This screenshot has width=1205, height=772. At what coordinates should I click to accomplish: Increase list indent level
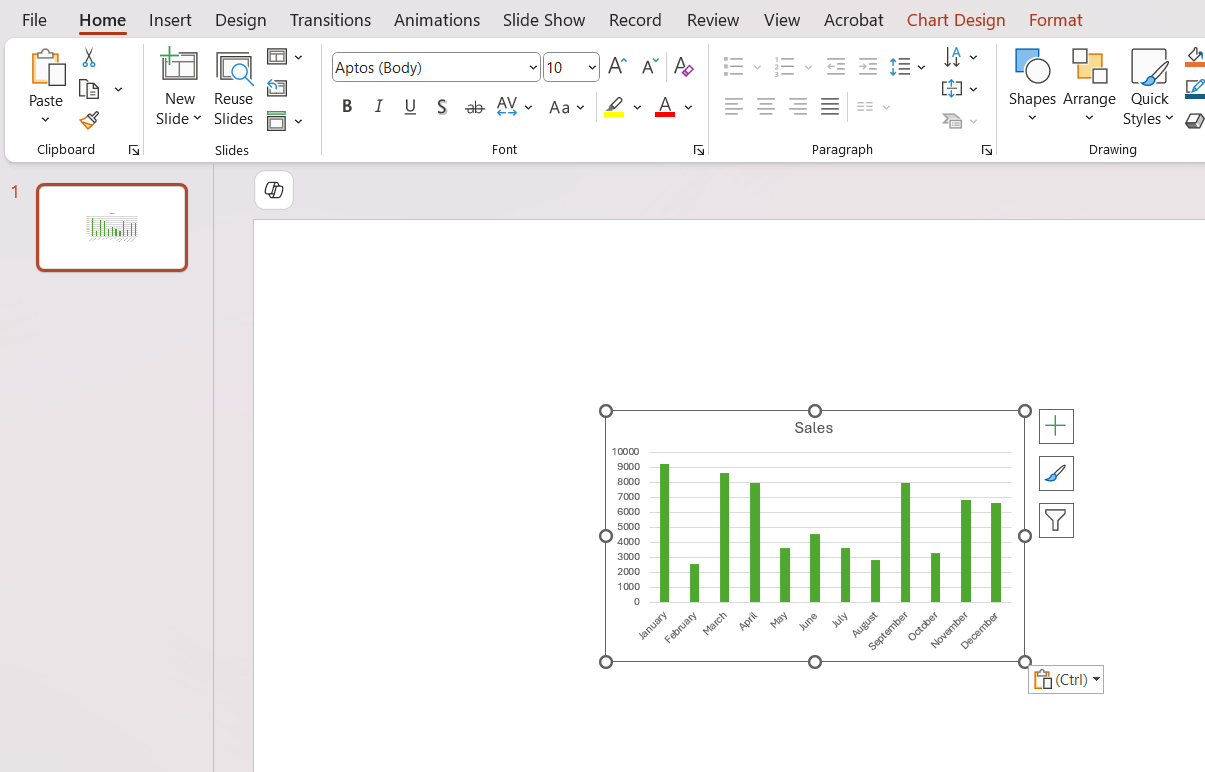pyautogui.click(x=868, y=67)
